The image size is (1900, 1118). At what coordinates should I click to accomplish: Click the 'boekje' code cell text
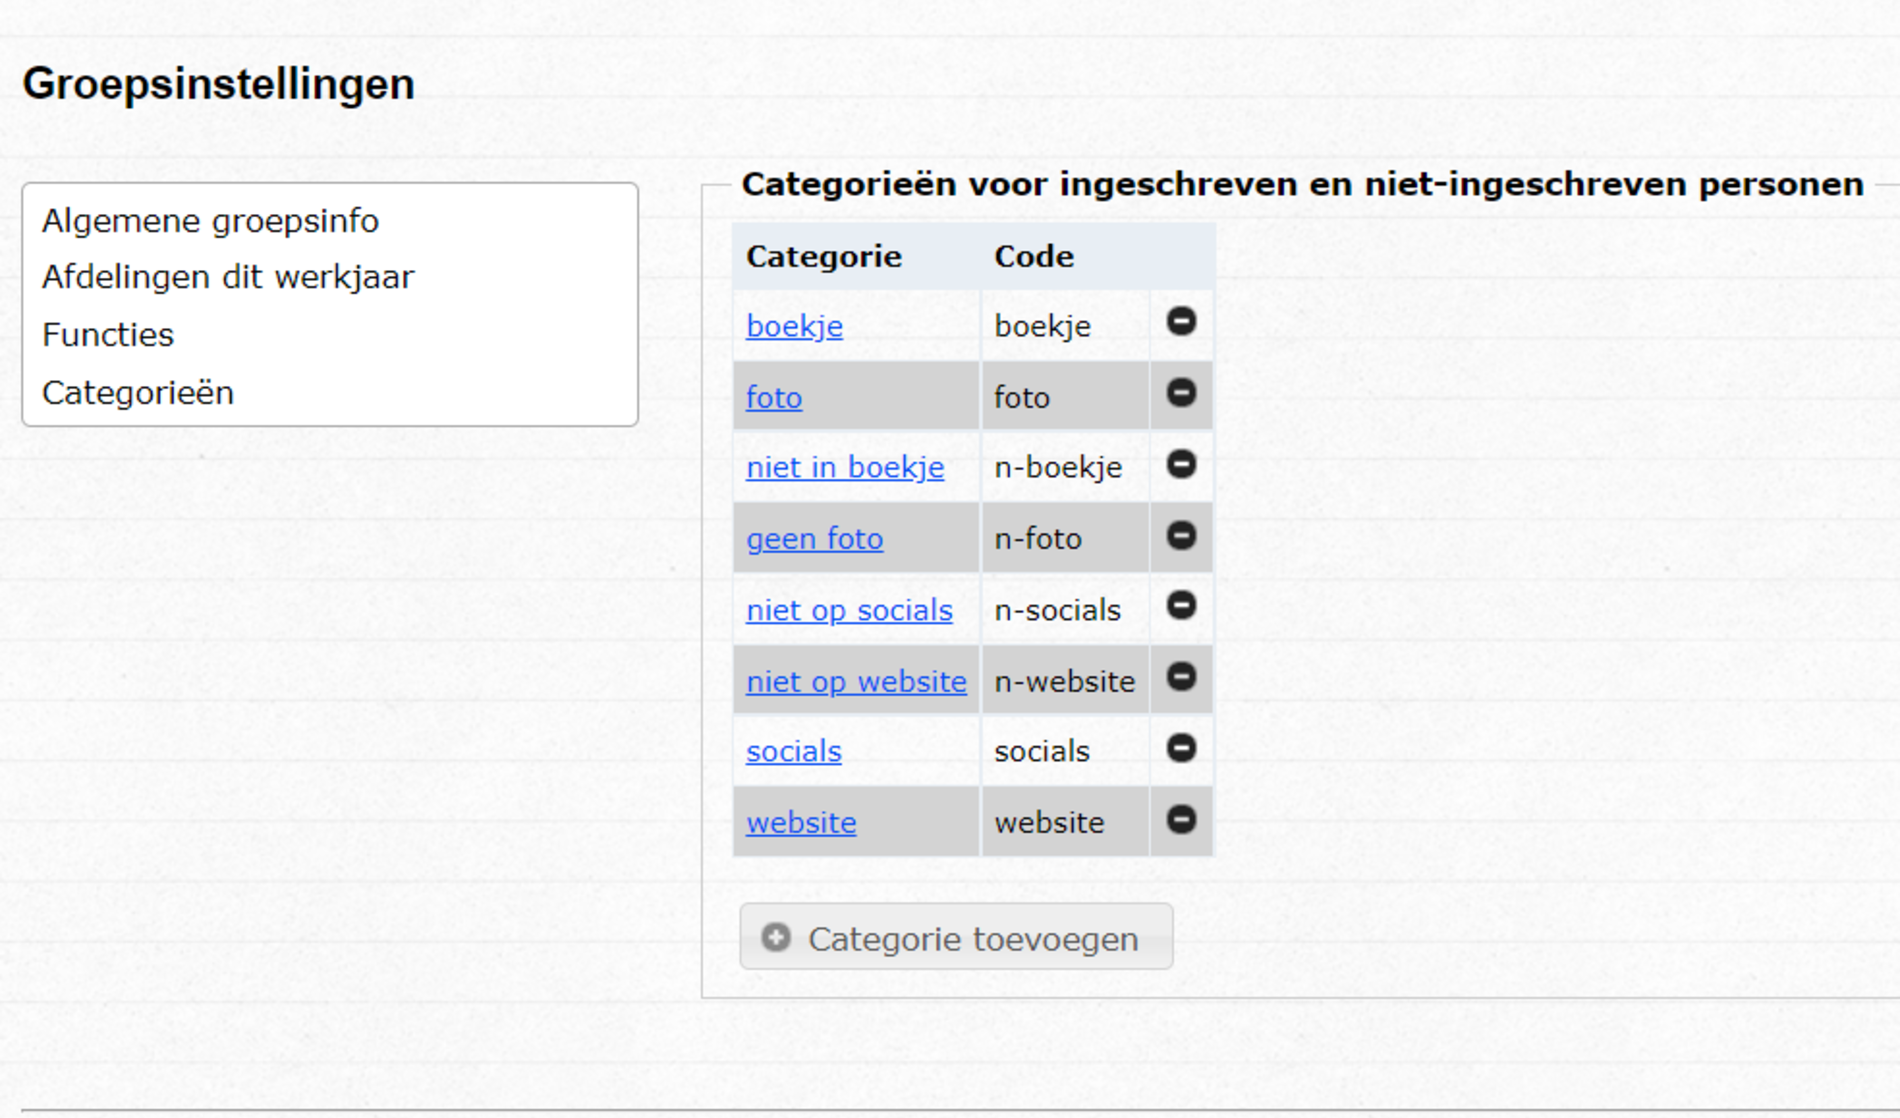[1042, 327]
